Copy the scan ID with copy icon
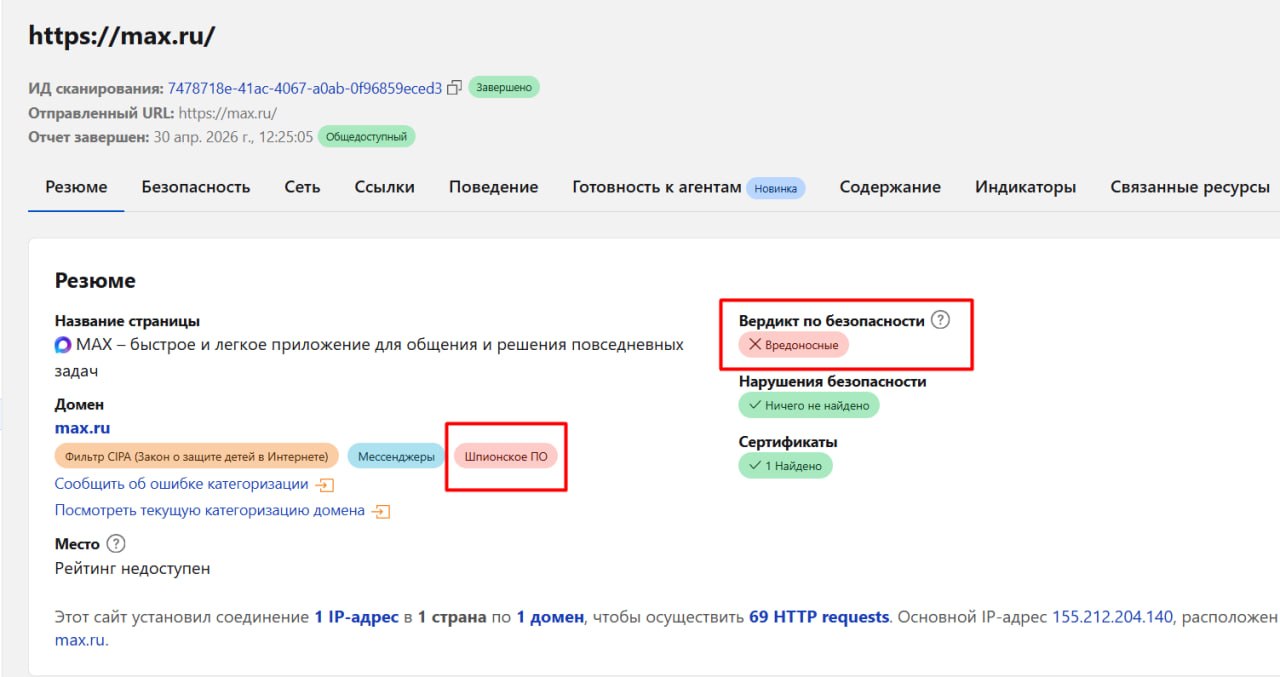This screenshot has width=1280, height=677. [x=454, y=88]
